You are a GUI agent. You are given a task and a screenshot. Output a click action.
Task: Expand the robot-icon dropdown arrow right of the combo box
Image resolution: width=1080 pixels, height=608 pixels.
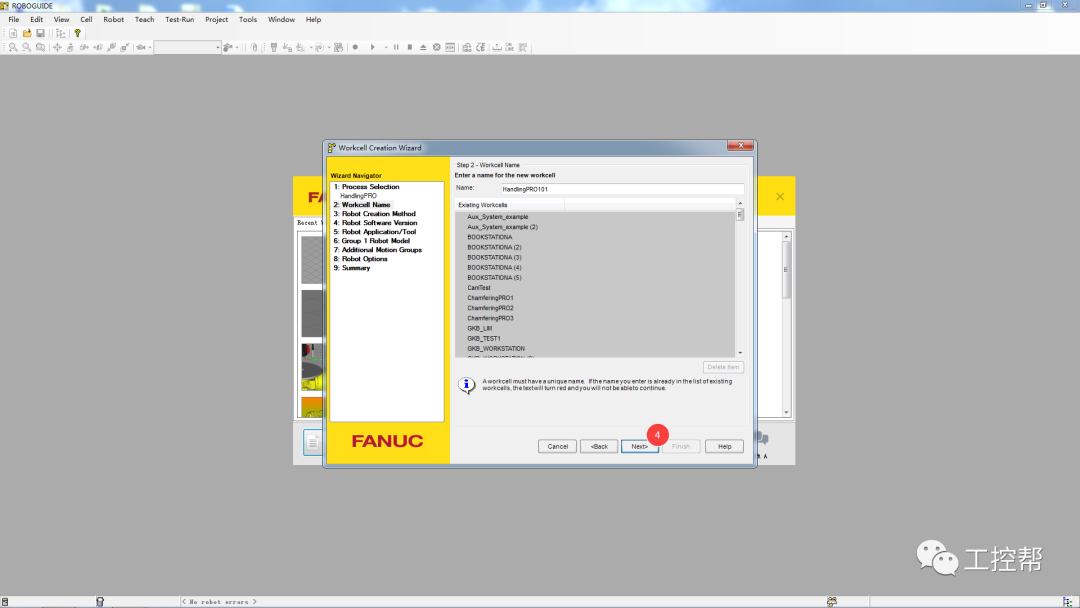pyautogui.click(x=237, y=48)
